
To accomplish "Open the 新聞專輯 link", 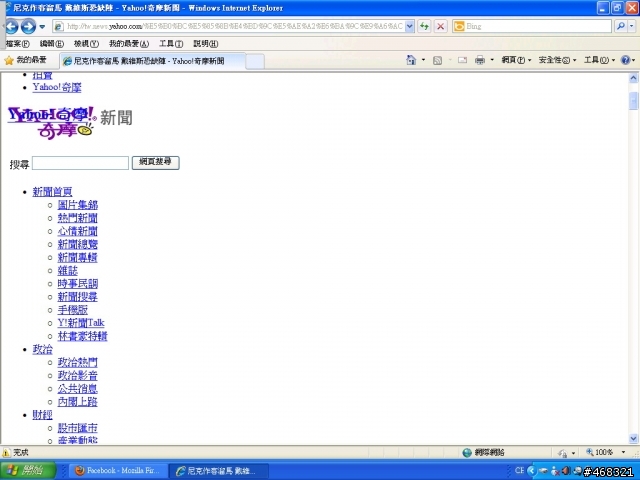I will [x=78, y=257].
